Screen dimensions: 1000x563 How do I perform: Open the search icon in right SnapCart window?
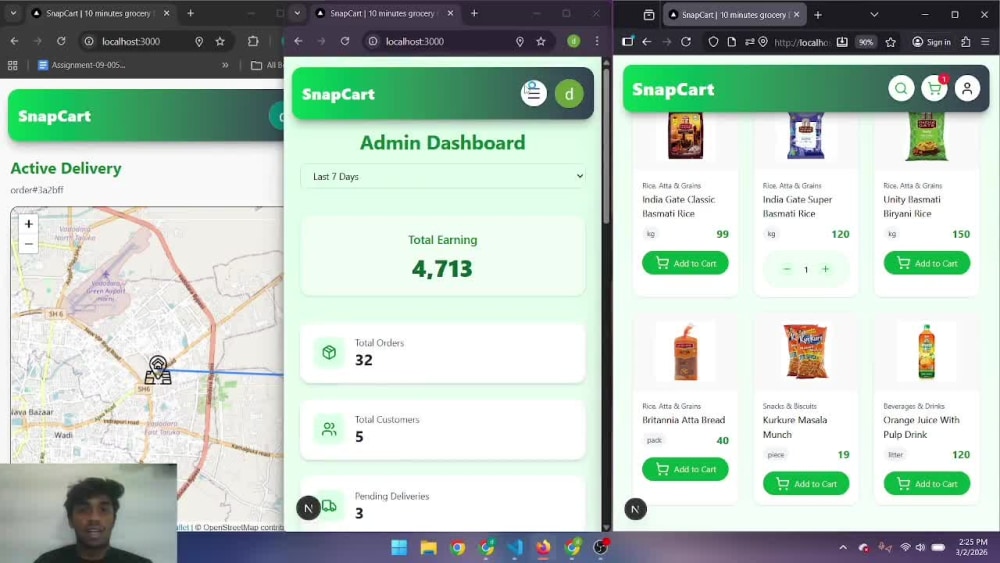901,89
